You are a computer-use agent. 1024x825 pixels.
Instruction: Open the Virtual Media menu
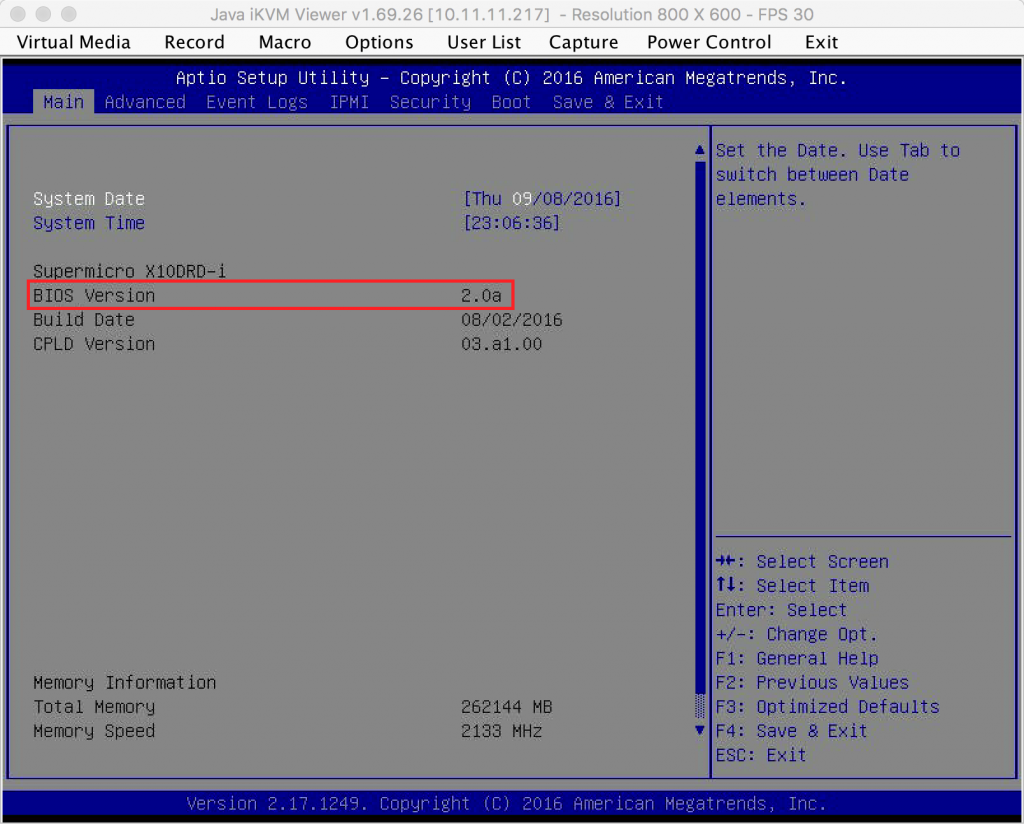click(74, 42)
